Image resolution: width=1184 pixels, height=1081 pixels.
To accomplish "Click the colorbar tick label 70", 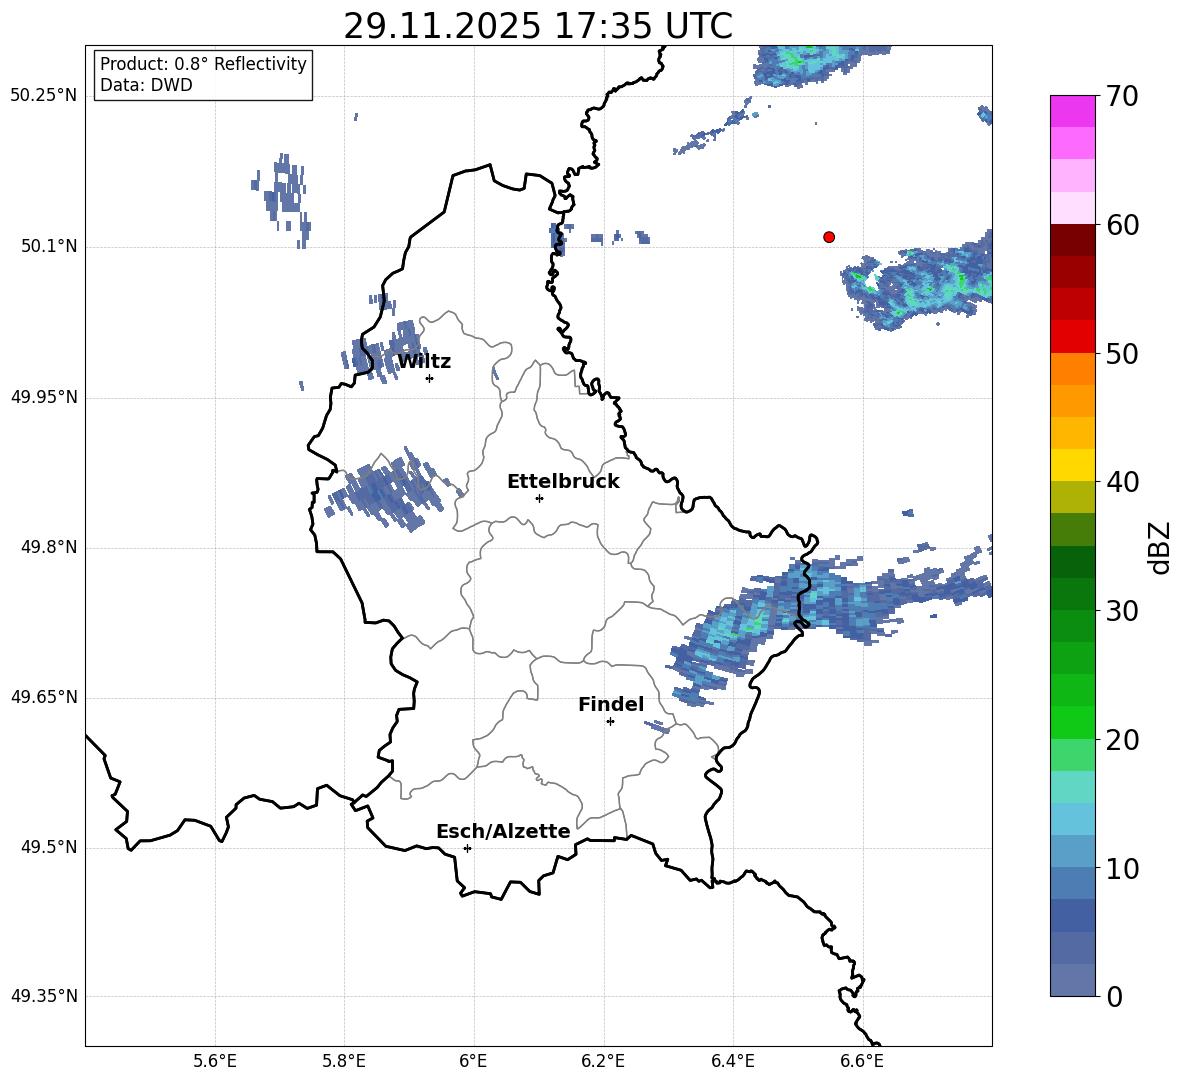I will (x=1122, y=96).
